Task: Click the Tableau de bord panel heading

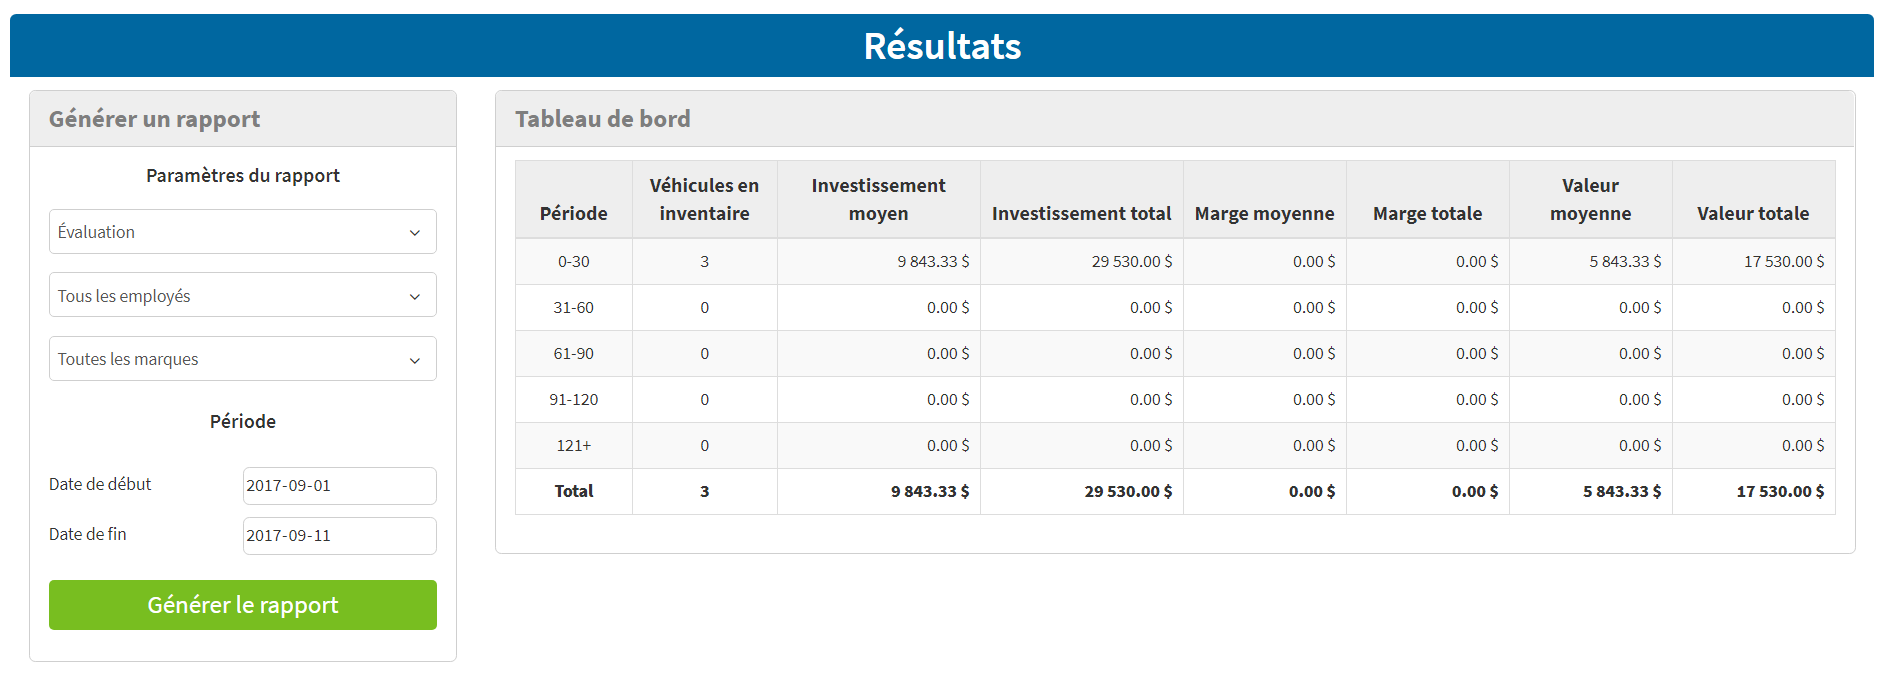Action: click(x=602, y=119)
